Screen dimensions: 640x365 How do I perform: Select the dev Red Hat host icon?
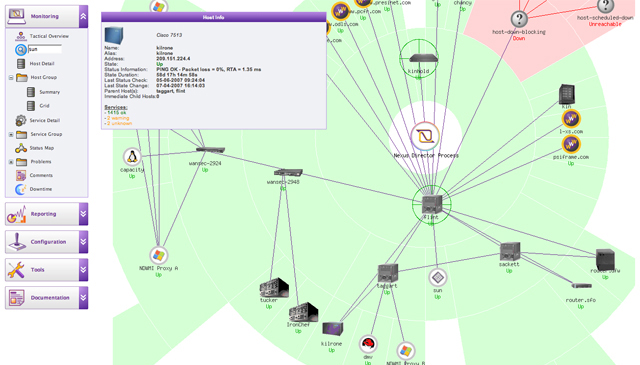[368, 344]
